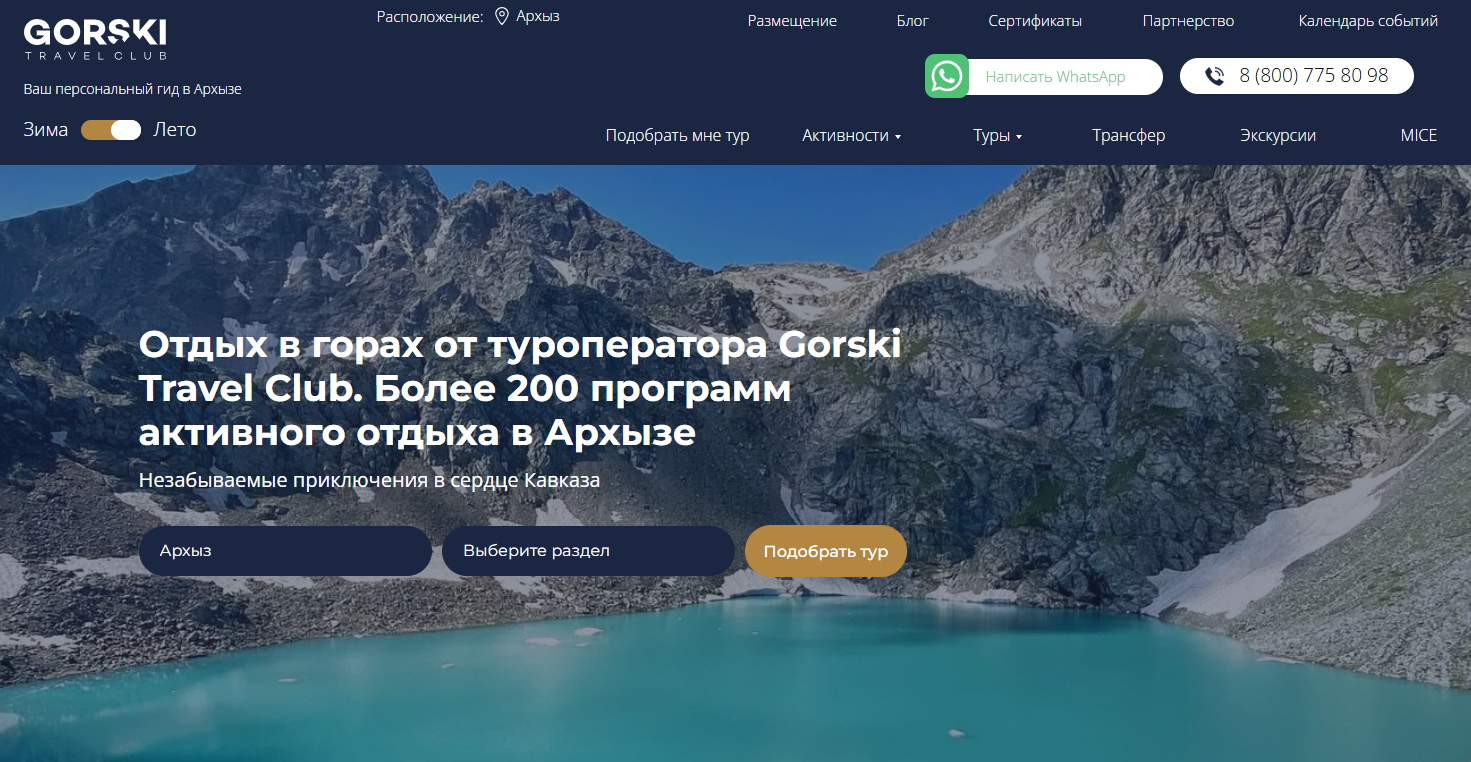The height and width of the screenshot is (762, 1471).
Task: Select the Лето label
Action: tap(175, 130)
